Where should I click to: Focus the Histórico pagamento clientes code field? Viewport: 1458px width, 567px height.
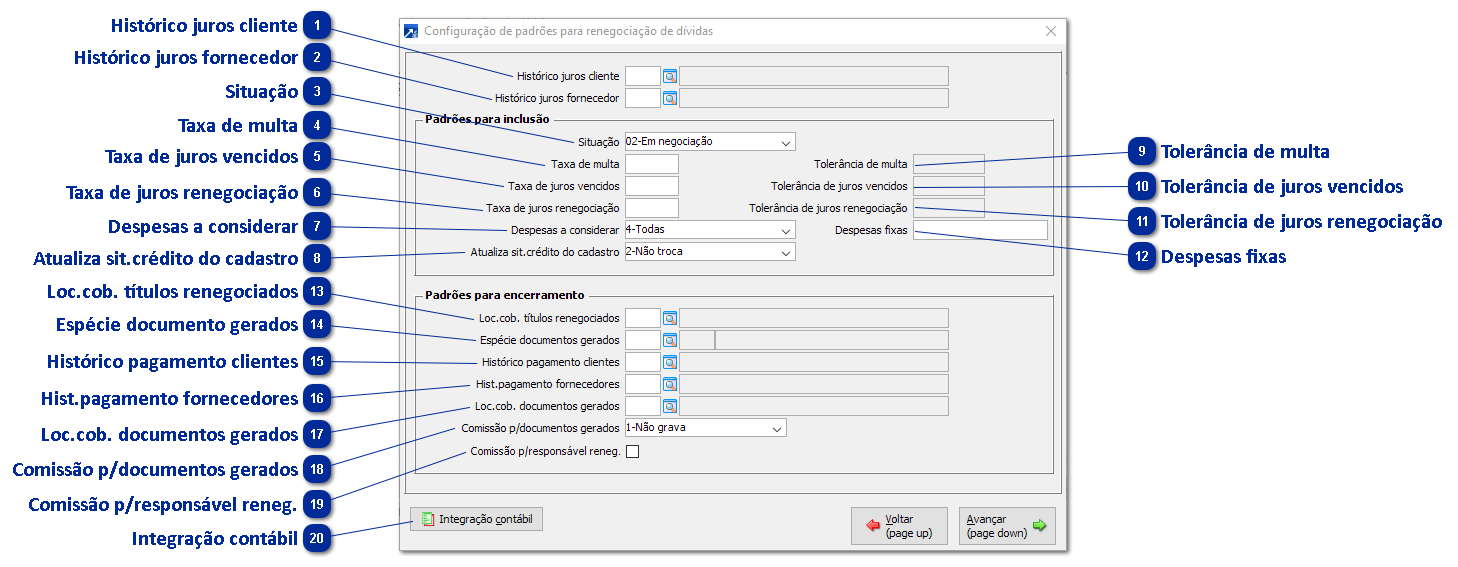click(643, 362)
